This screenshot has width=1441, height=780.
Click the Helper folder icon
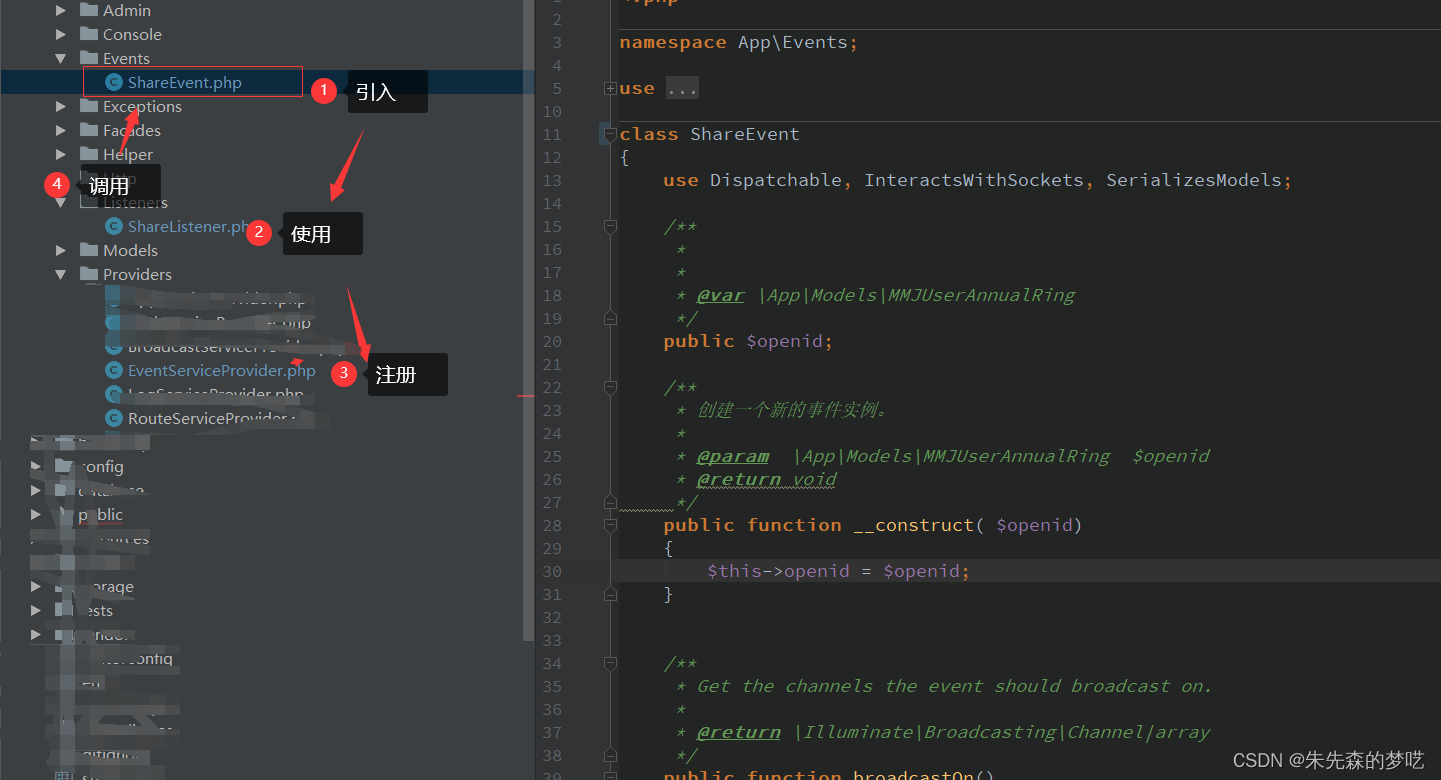(89, 153)
